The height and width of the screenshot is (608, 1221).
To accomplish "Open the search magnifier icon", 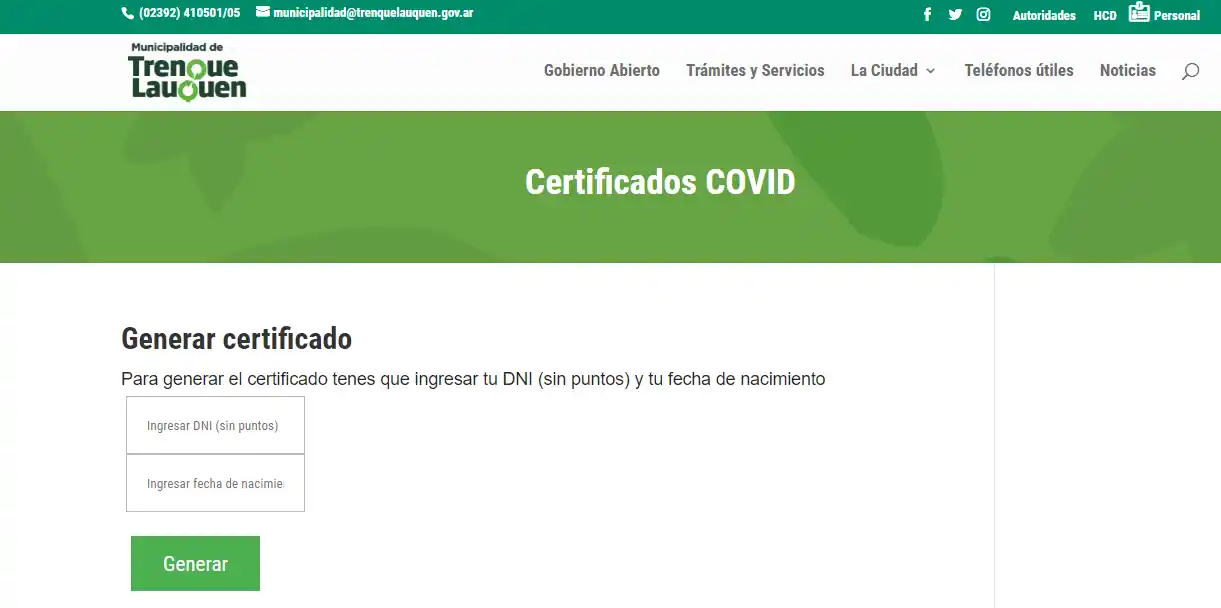I will (x=1189, y=71).
